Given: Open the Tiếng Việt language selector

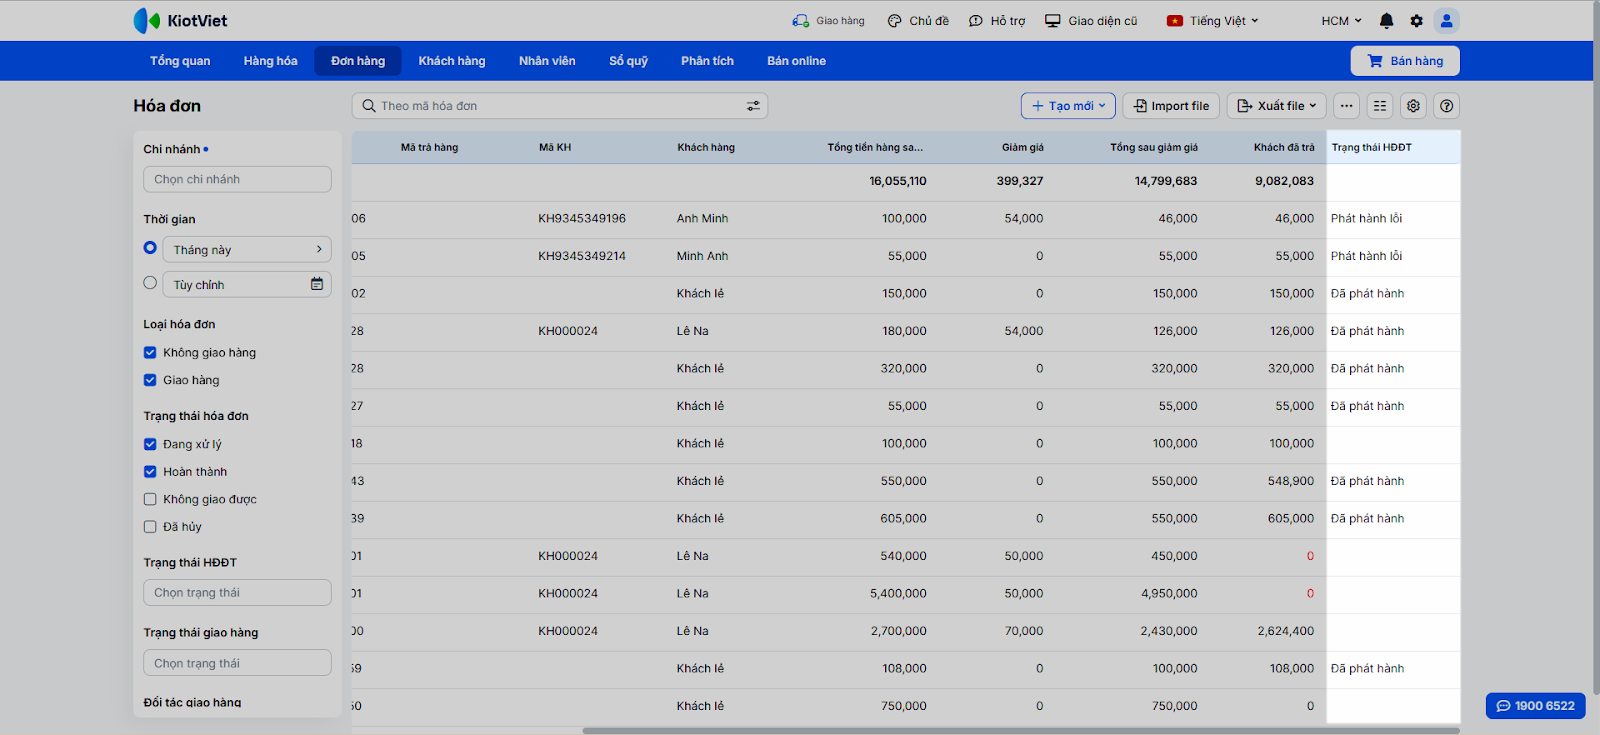Looking at the screenshot, I should pyautogui.click(x=1212, y=21).
